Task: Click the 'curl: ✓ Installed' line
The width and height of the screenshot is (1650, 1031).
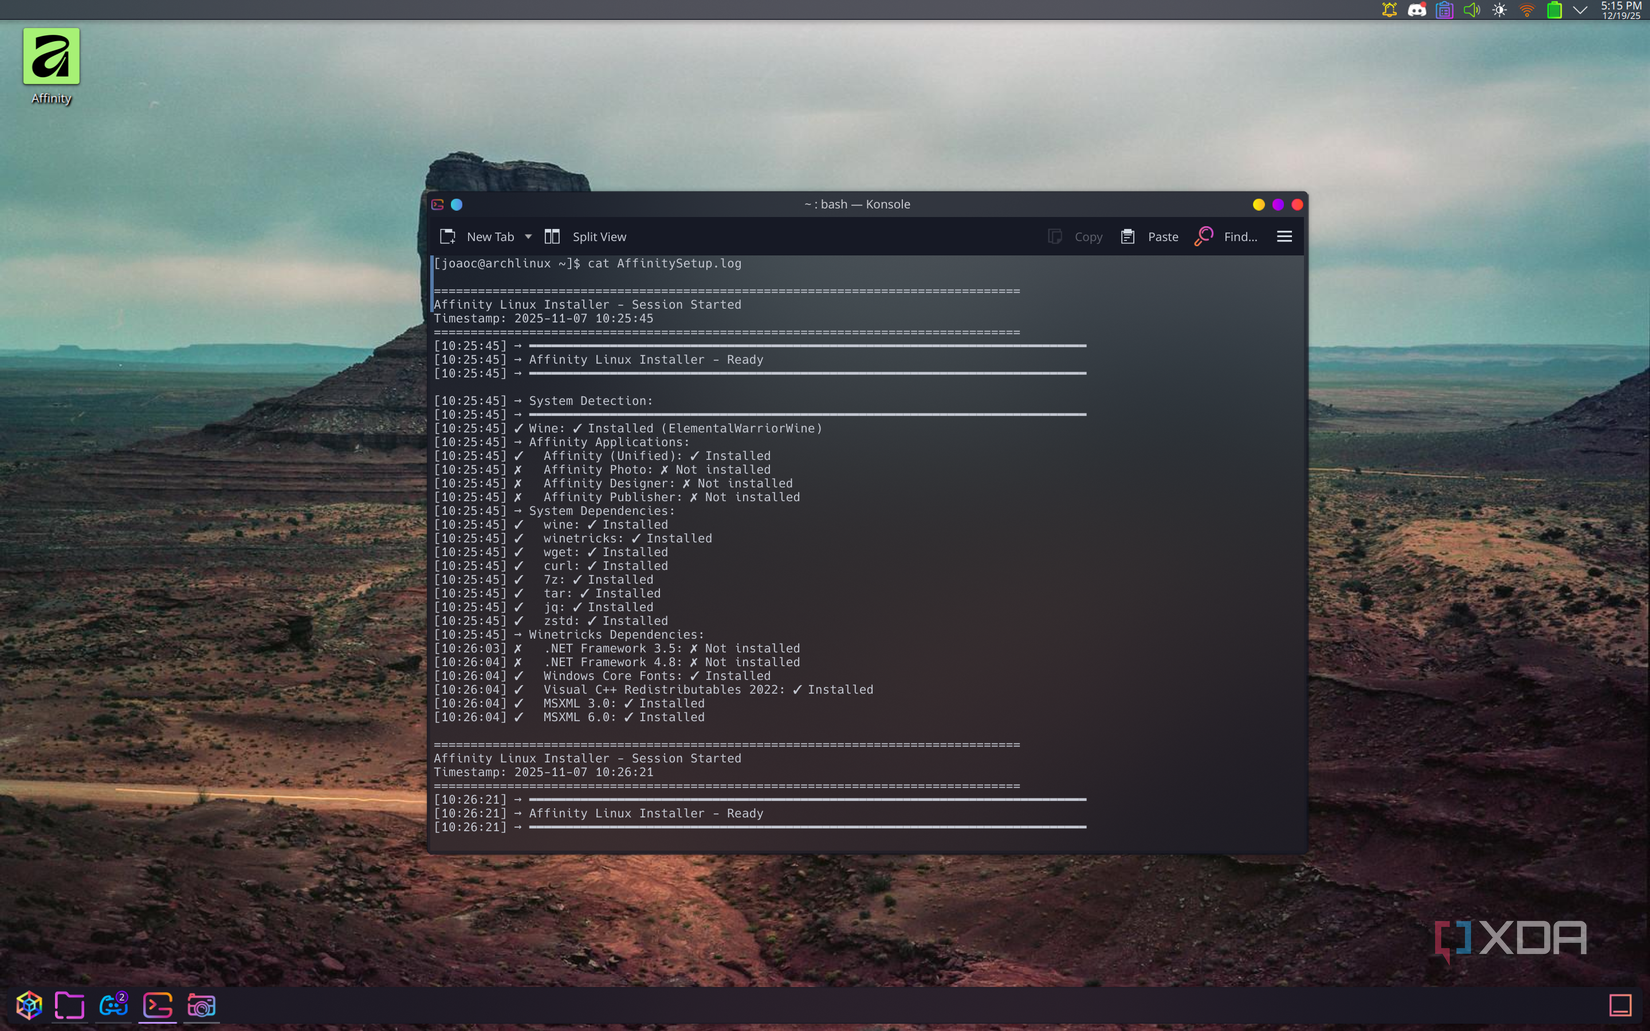Action: tap(551, 566)
